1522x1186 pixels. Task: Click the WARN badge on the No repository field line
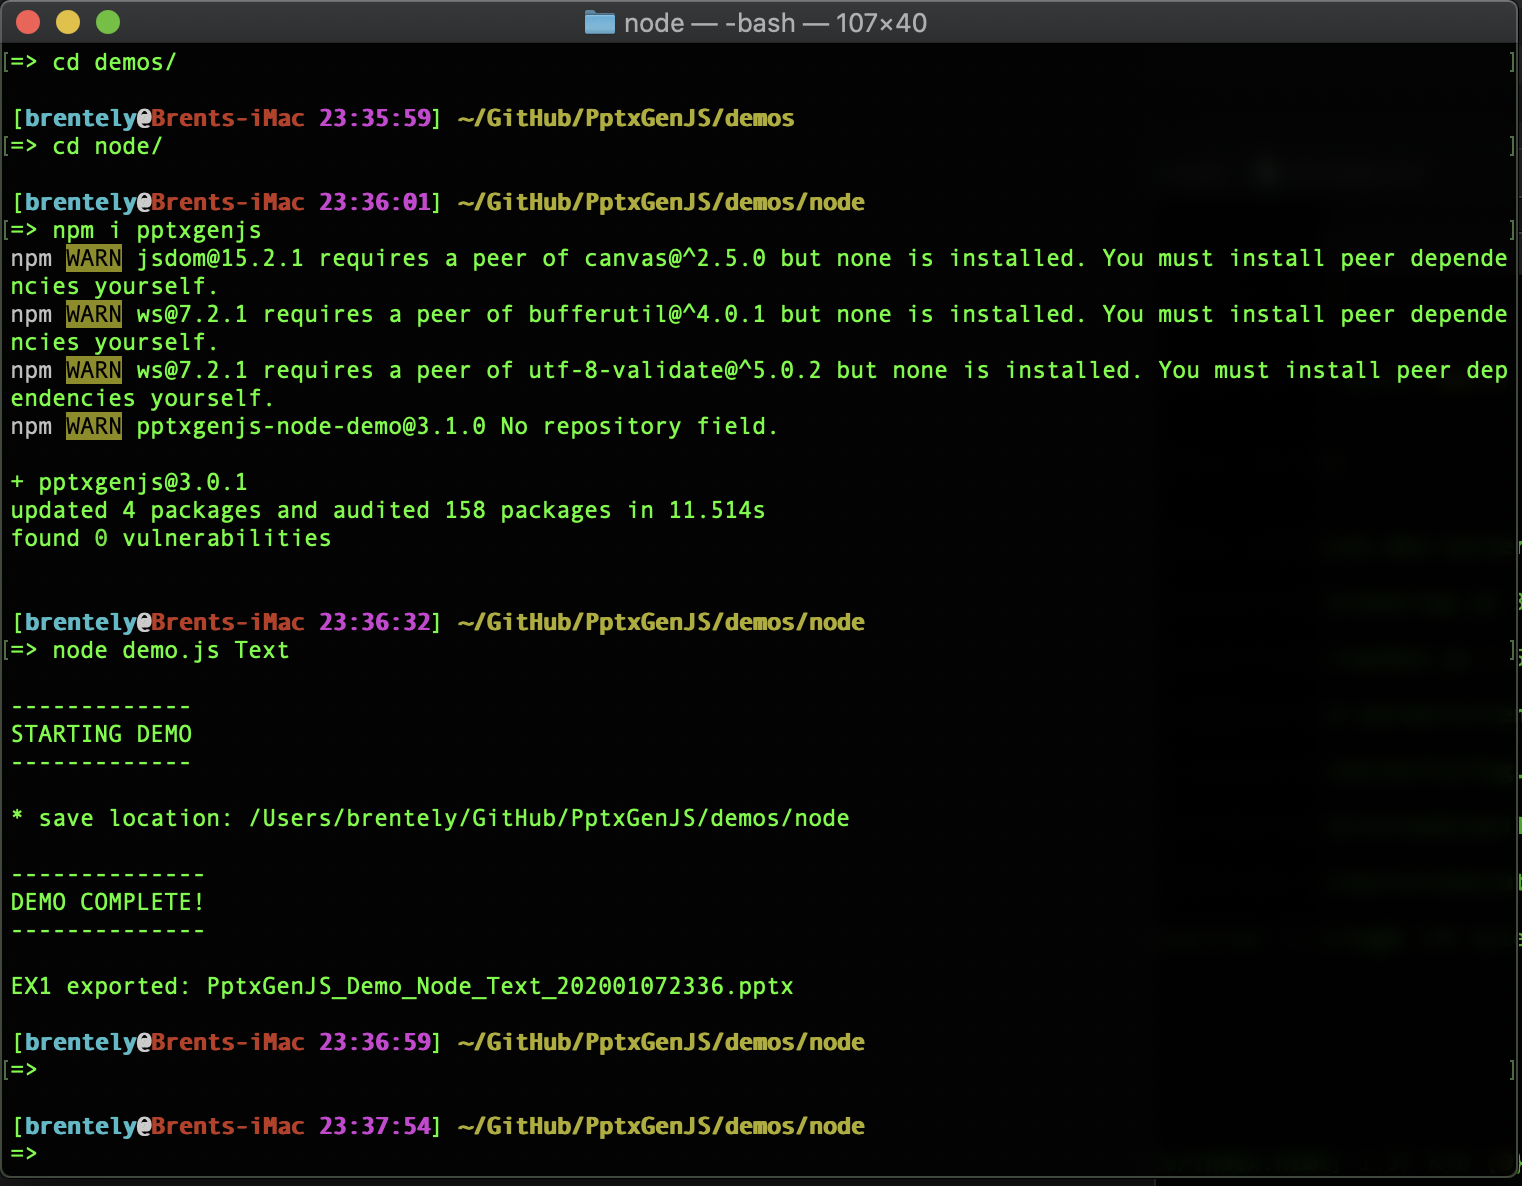(x=93, y=426)
